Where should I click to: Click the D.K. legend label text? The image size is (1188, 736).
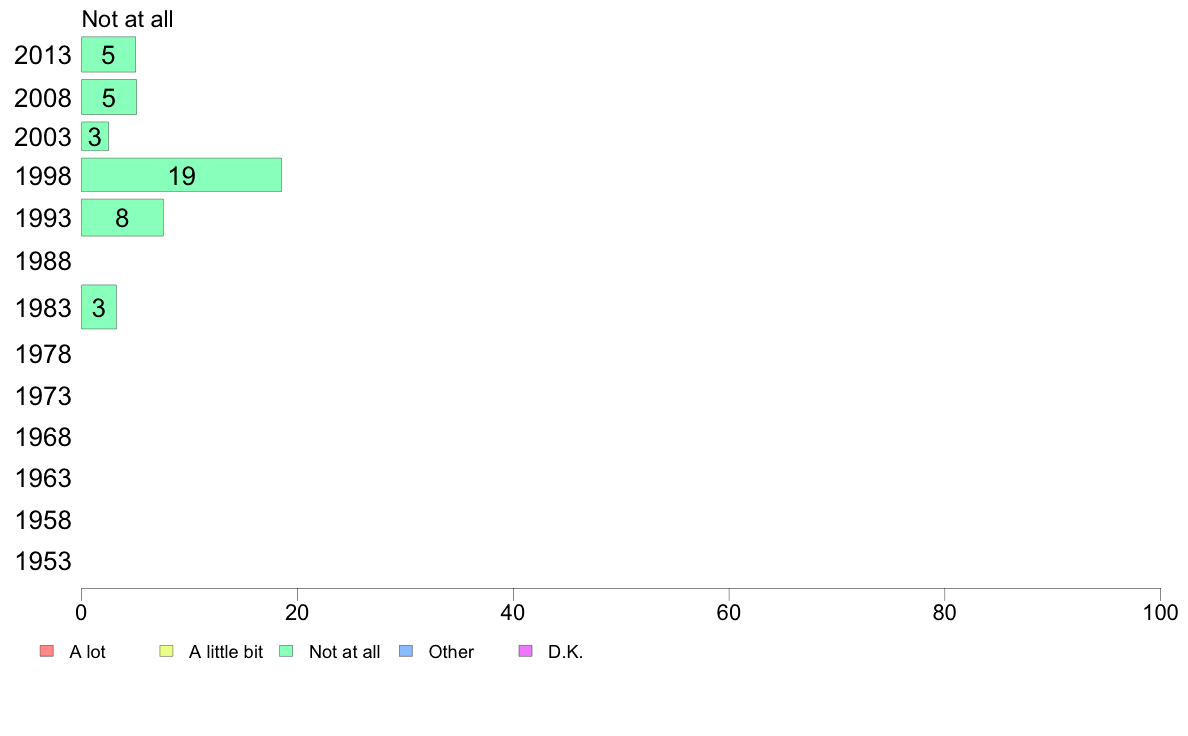tap(565, 652)
